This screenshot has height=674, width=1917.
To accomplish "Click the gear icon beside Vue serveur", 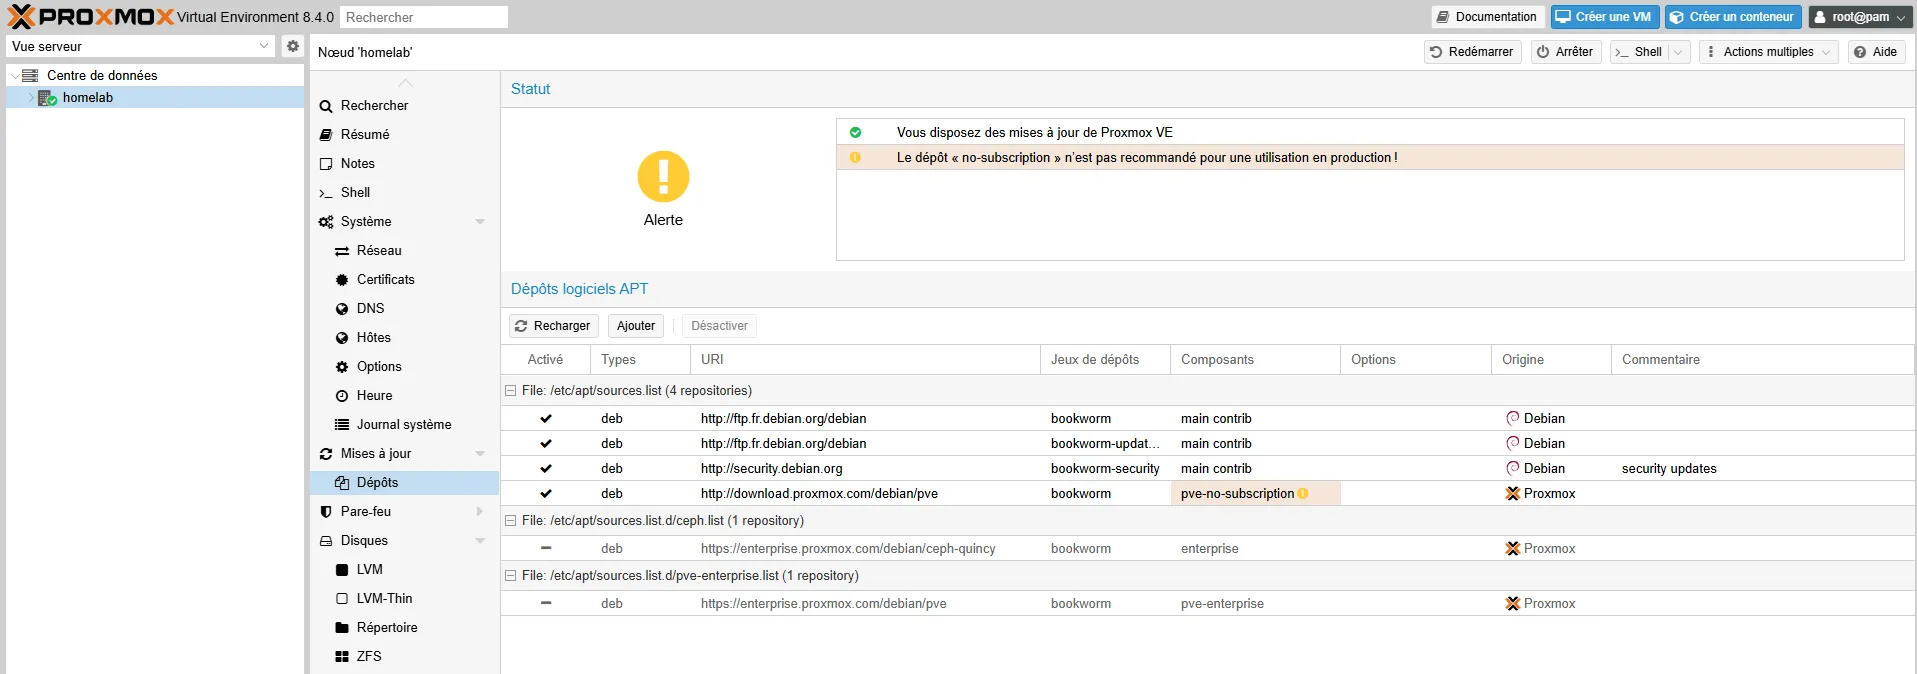I will click(292, 46).
